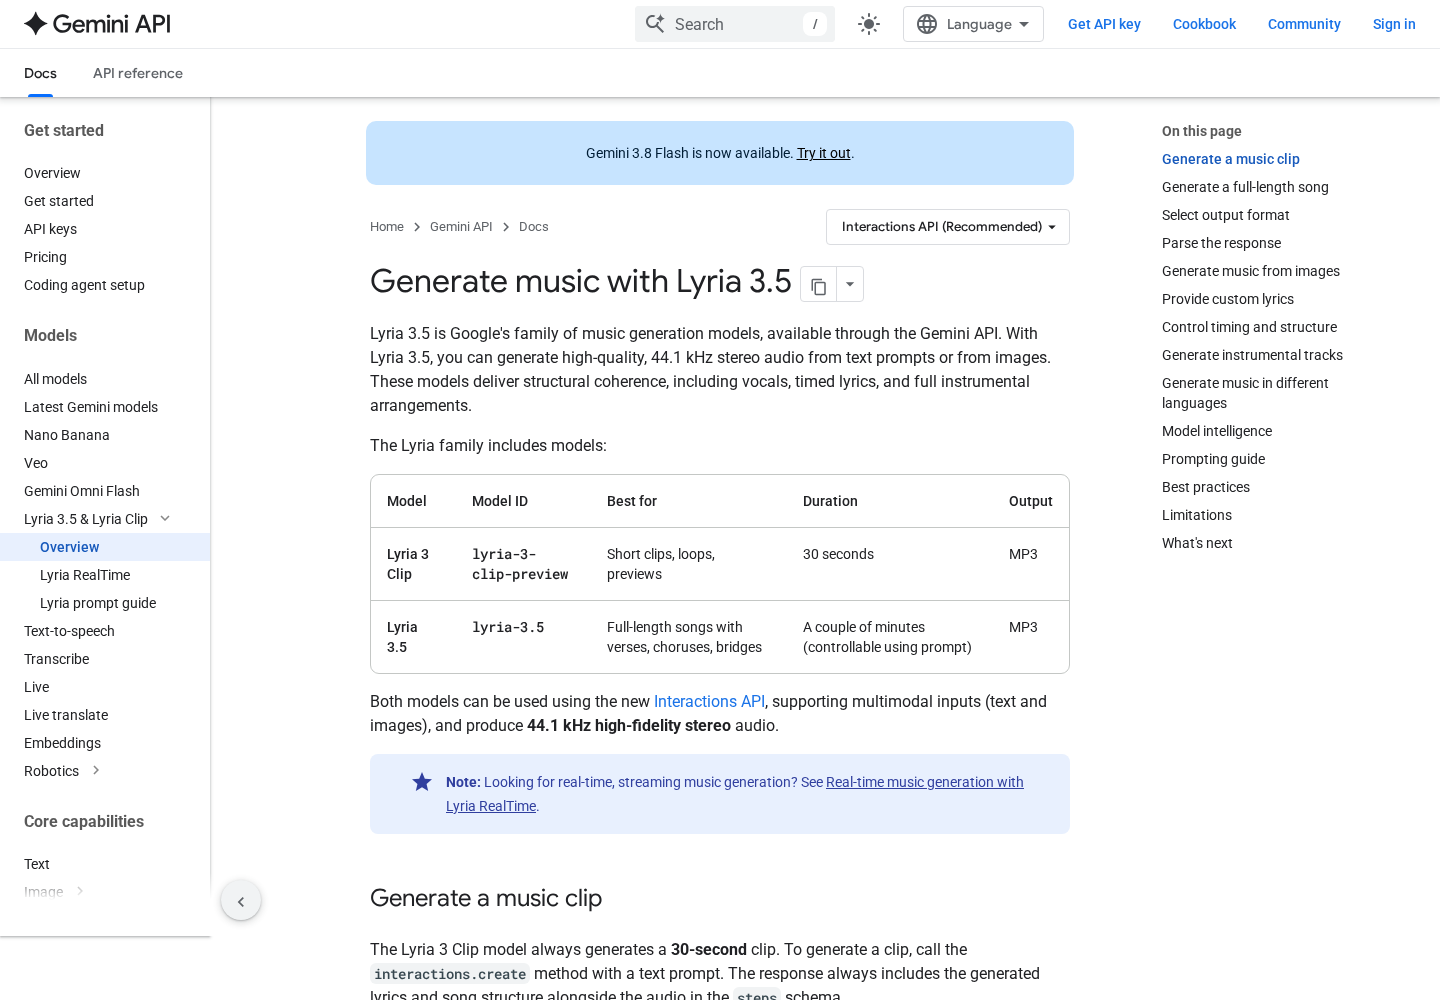
Task: Copy page using the copy icon
Action: [x=818, y=287]
